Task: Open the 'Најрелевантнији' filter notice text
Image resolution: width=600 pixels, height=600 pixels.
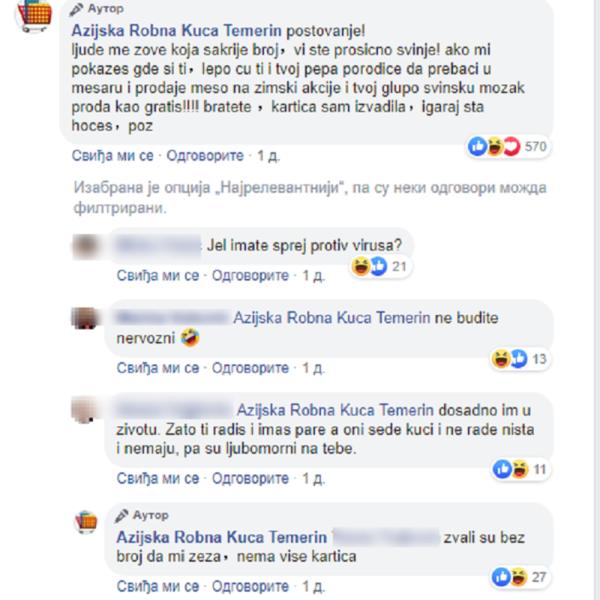Action: 310,198
